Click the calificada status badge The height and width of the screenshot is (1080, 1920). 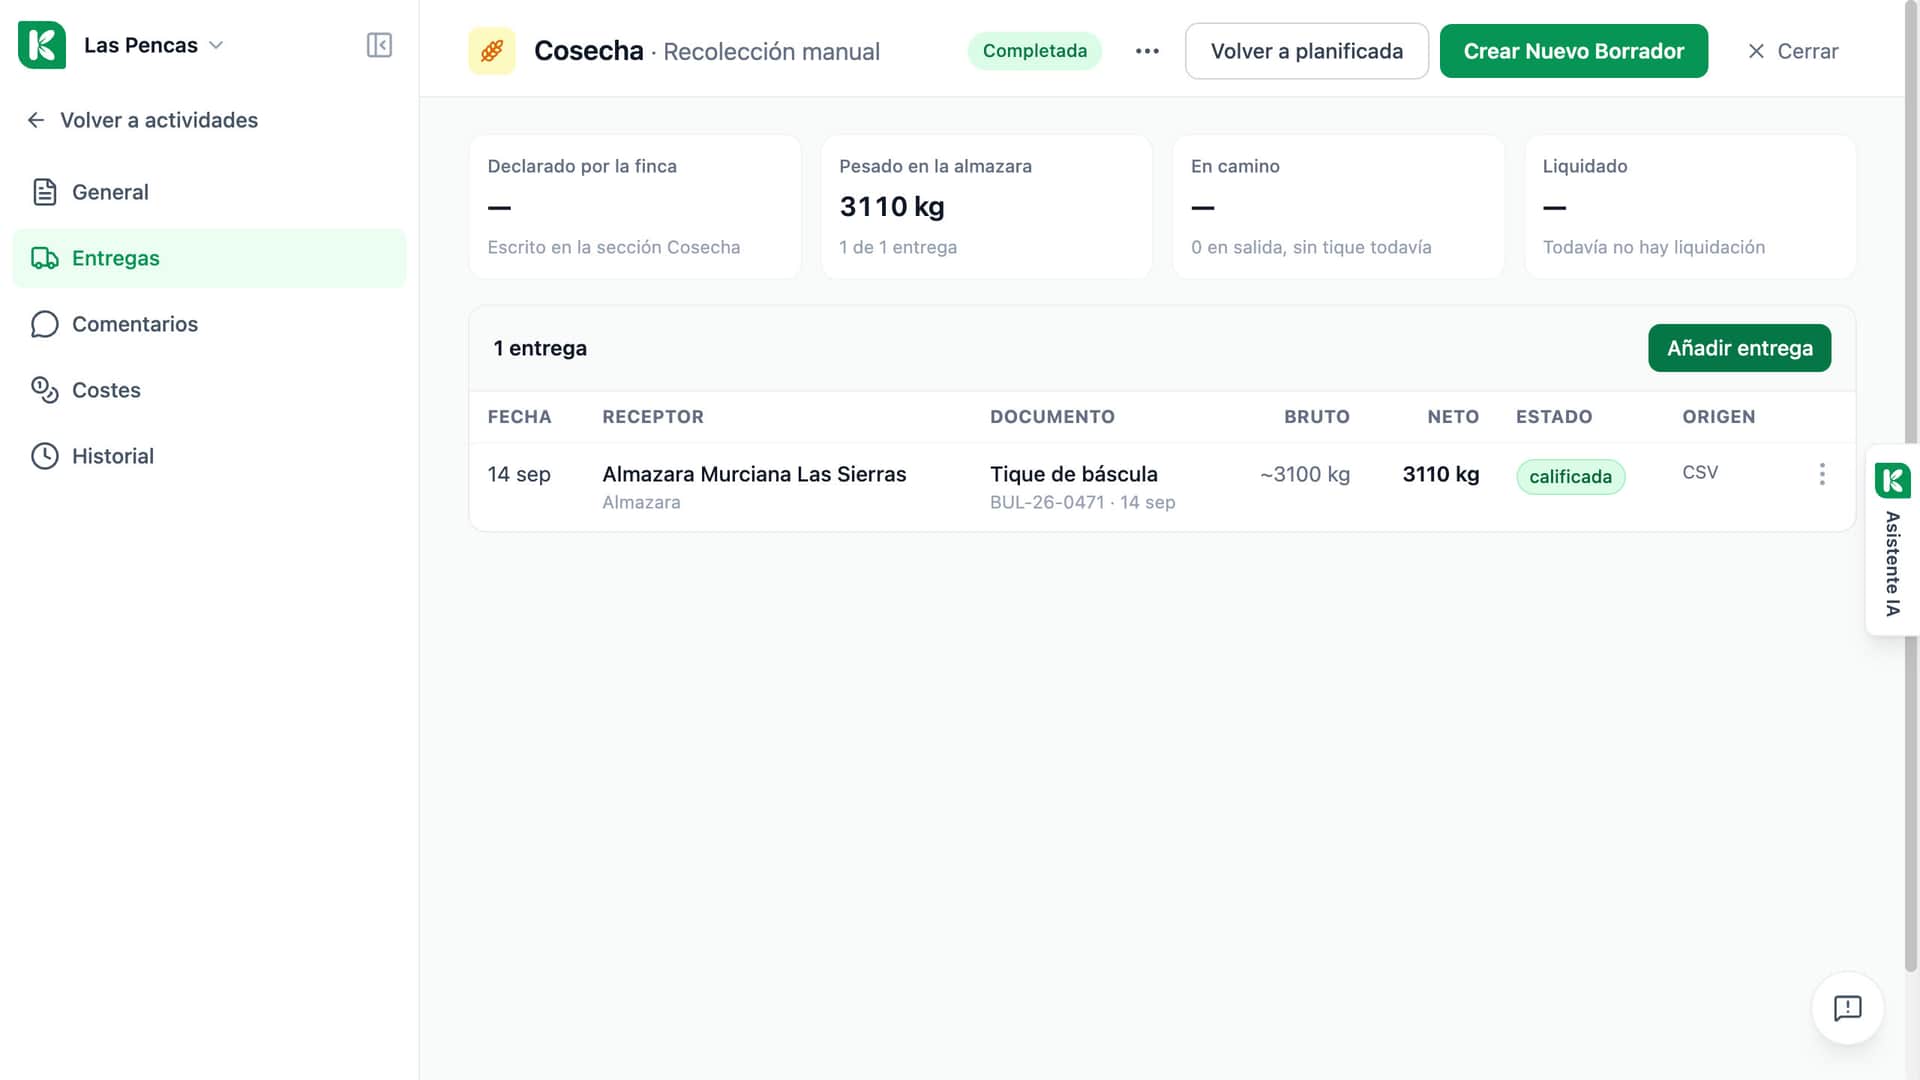(x=1570, y=477)
